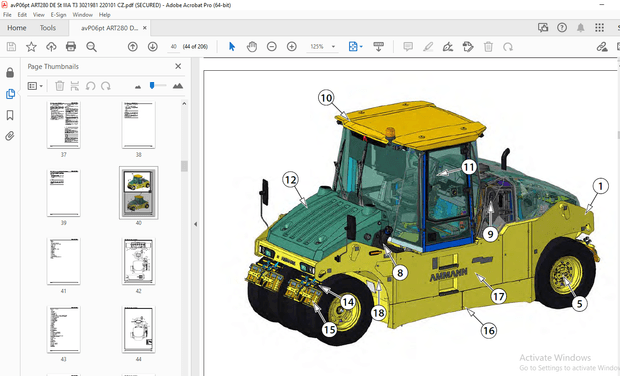Delete the page using the toolbar trash icon
The width and height of the screenshot is (620, 376).
click(x=488, y=47)
